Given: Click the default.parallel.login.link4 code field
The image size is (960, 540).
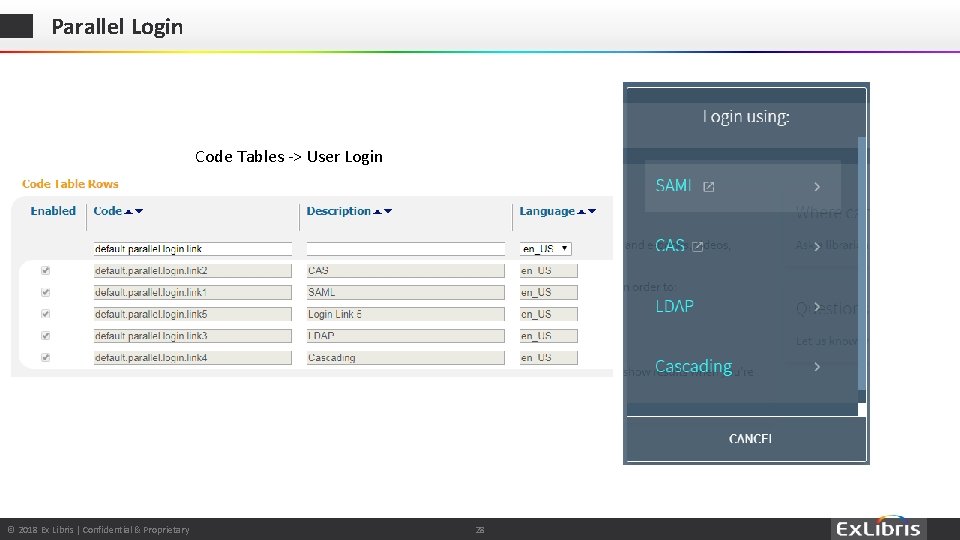Looking at the screenshot, I should 193,358.
